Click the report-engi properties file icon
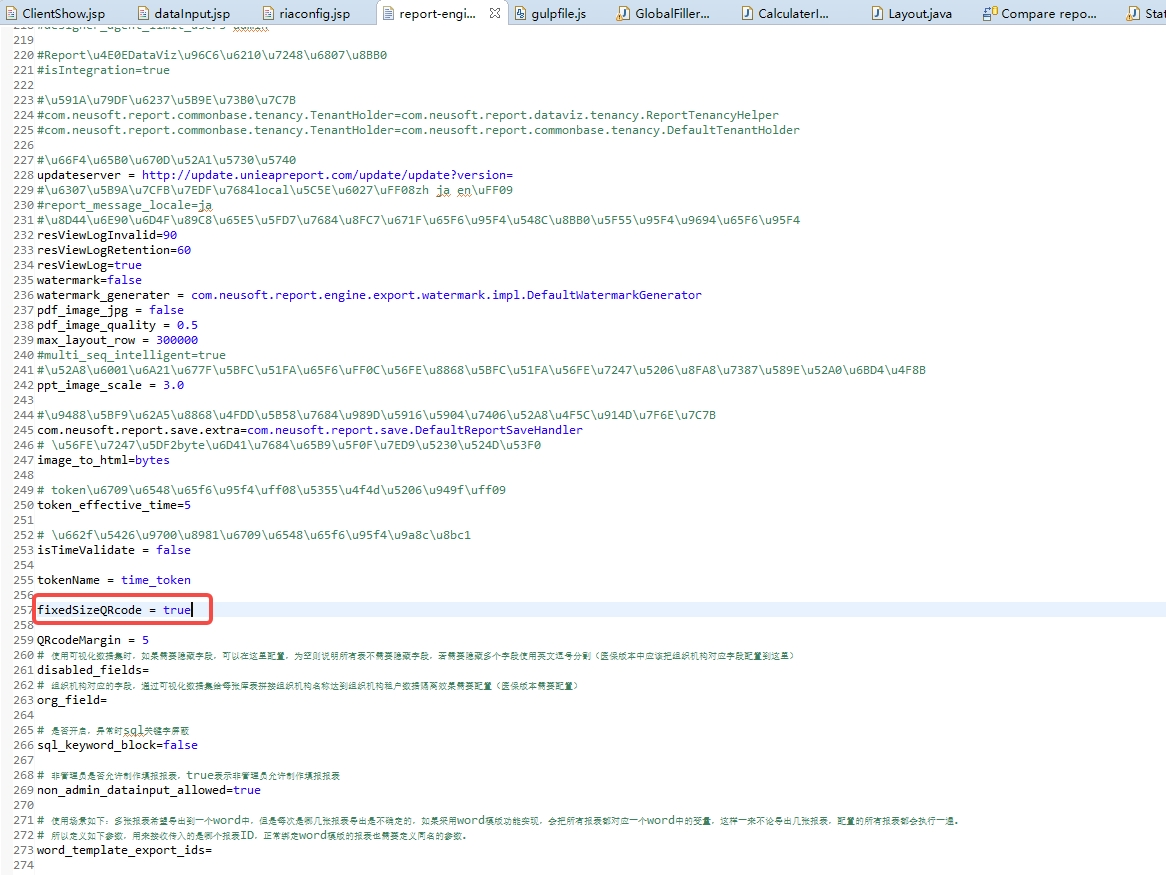 [x=388, y=13]
